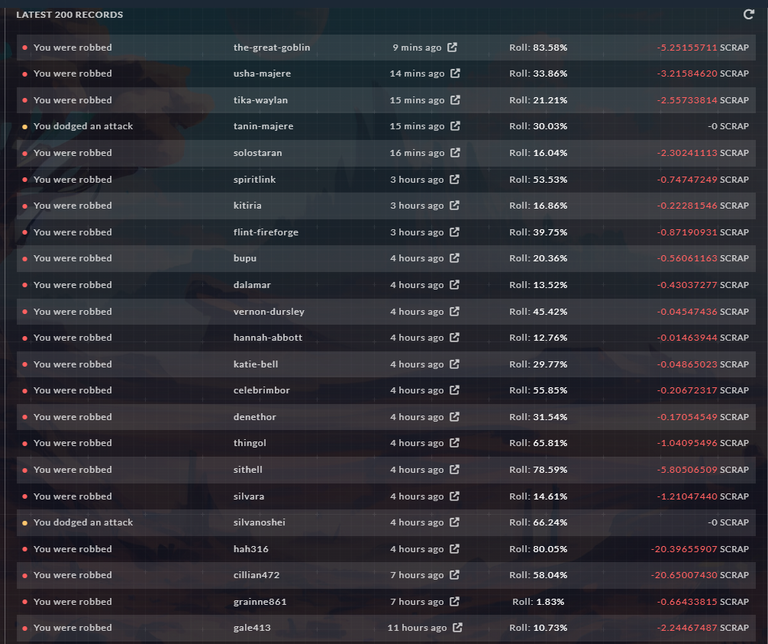Open external link for dalamar record
This screenshot has width=768, height=644.
(x=455, y=285)
